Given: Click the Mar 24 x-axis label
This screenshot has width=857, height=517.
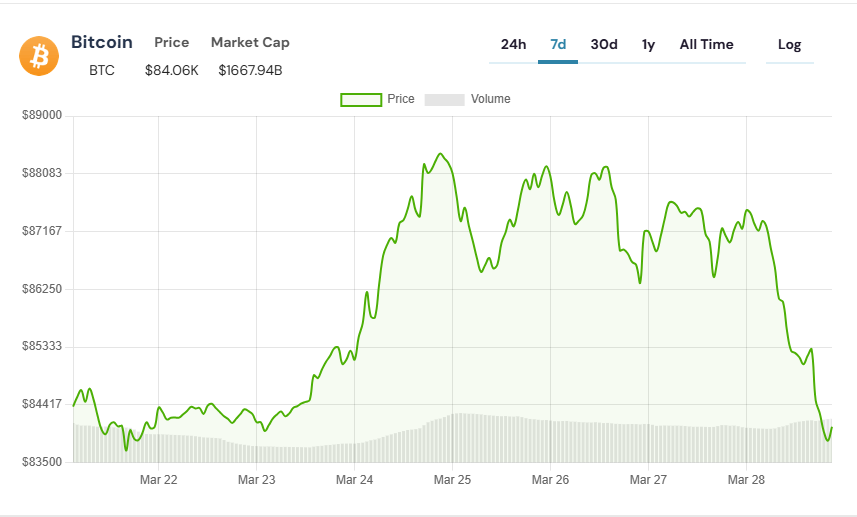Looking at the screenshot, I should [x=354, y=480].
